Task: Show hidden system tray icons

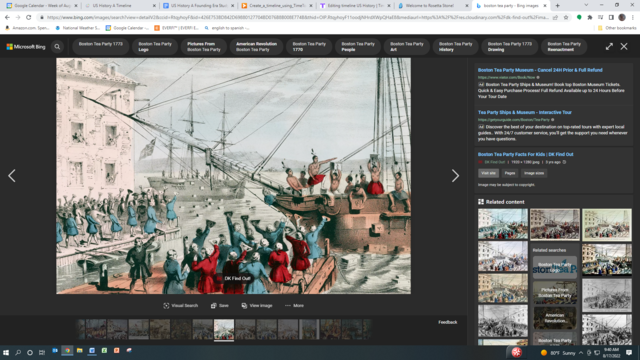Action: (x=581, y=353)
